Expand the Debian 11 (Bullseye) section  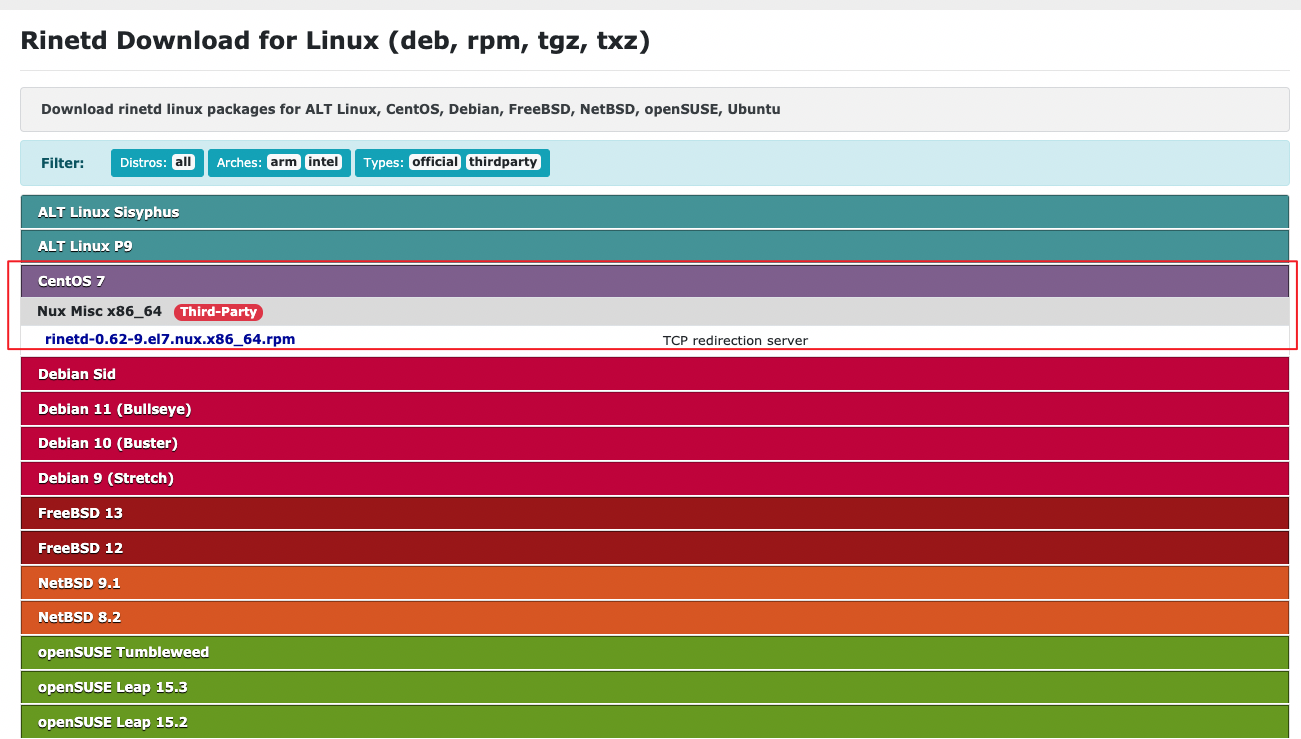pos(655,409)
